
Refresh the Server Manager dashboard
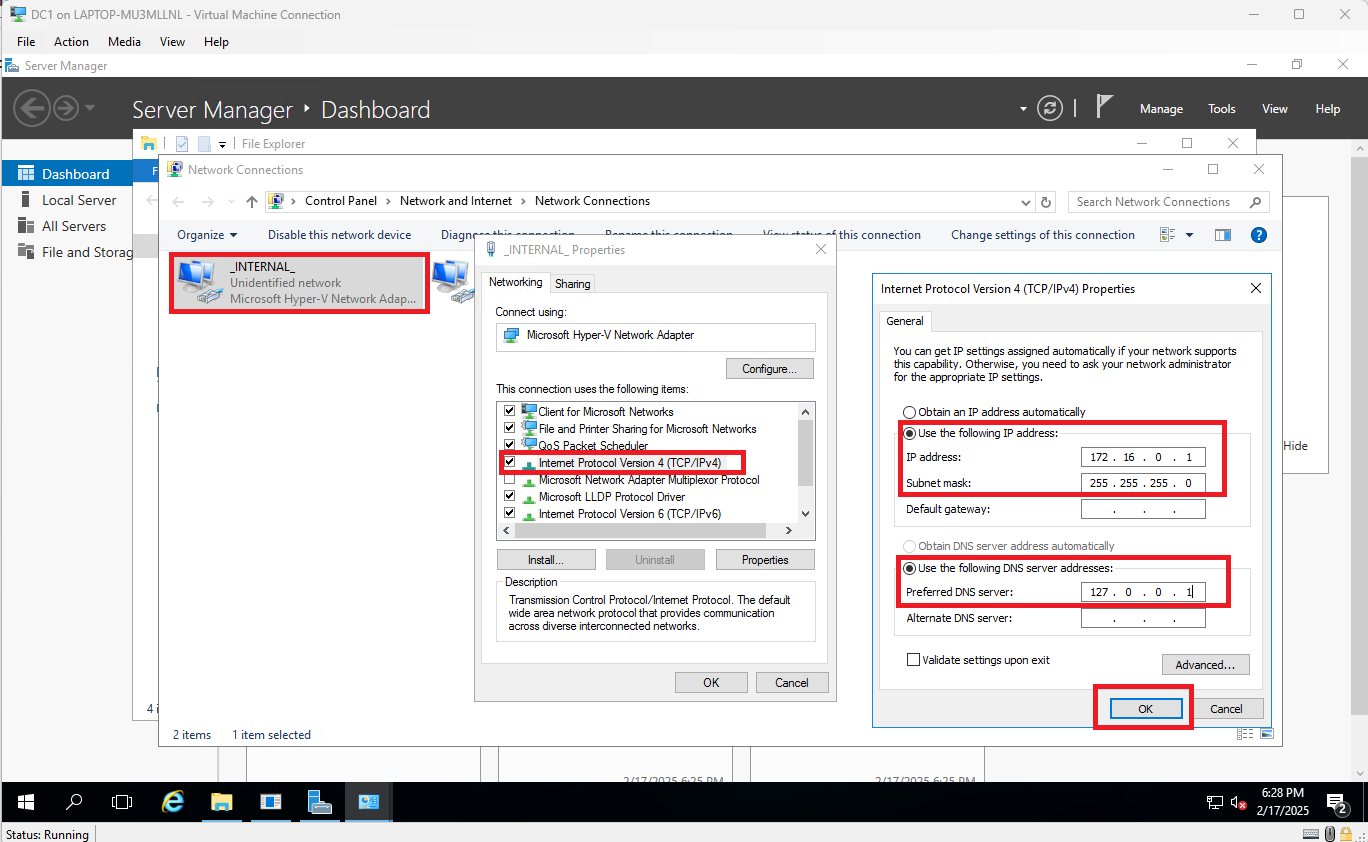click(1049, 108)
